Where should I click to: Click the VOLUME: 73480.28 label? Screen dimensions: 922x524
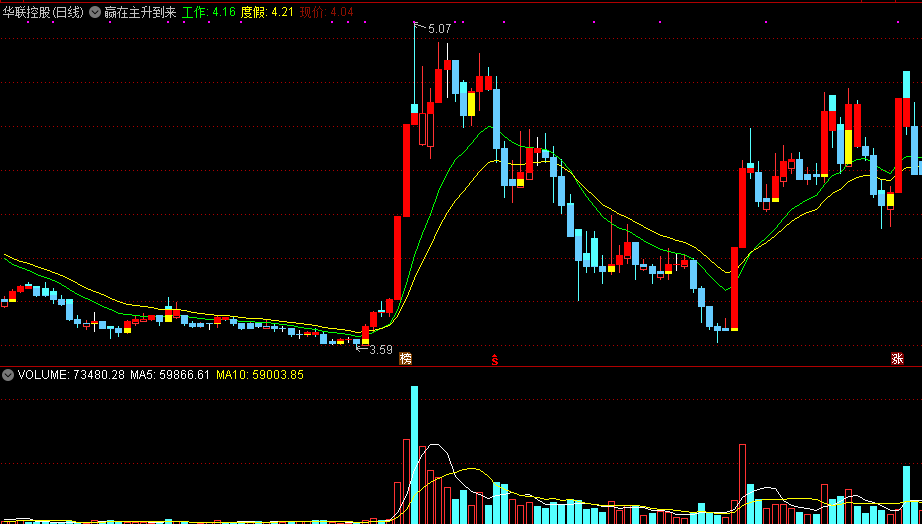click(x=71, y=375)
